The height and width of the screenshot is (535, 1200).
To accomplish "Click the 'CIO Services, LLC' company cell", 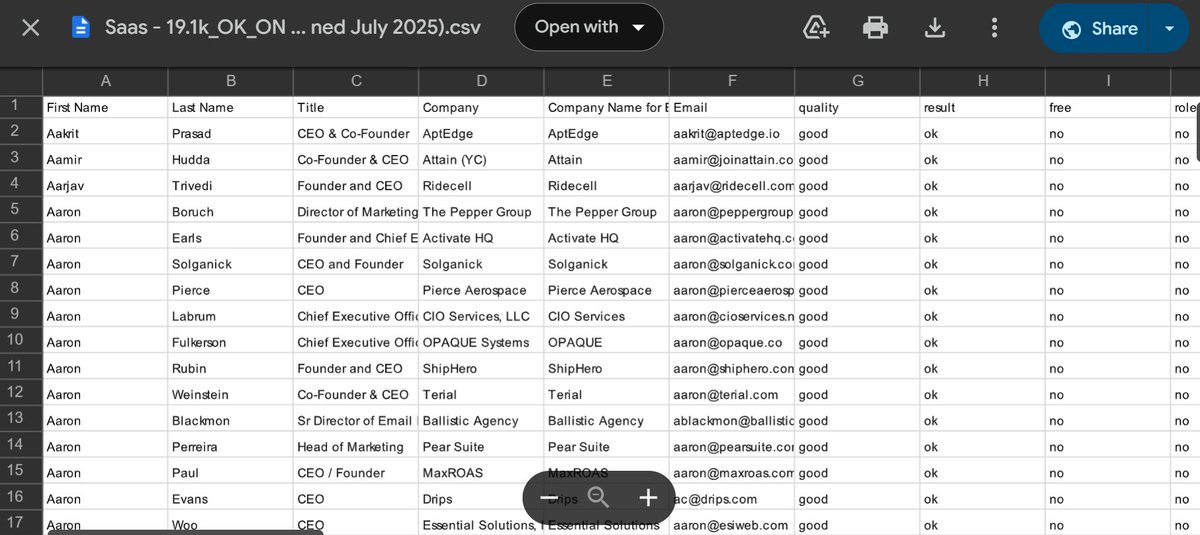I will 481,316.
